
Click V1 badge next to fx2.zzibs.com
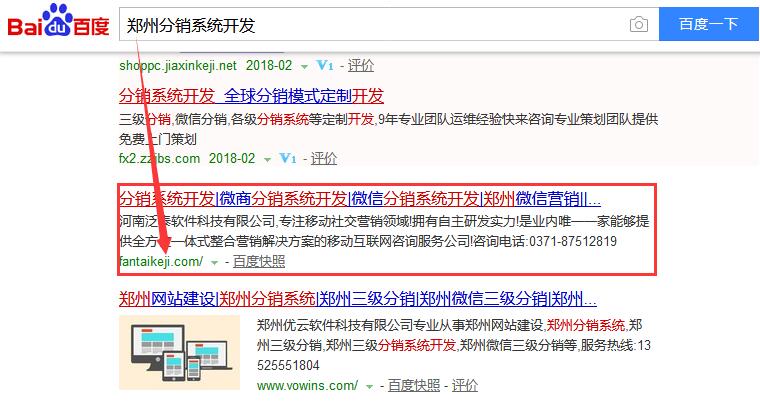pyautogui.click(x=288, y=158)
